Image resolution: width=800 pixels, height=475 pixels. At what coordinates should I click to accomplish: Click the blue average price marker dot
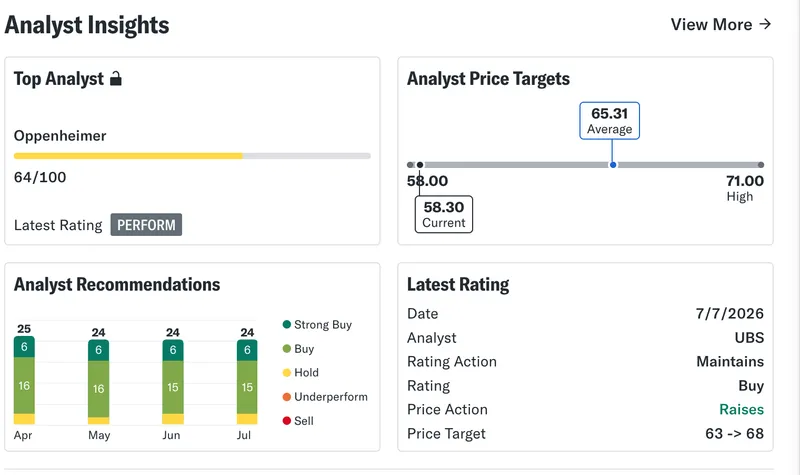pyautogui.click(x=613, y=165)
